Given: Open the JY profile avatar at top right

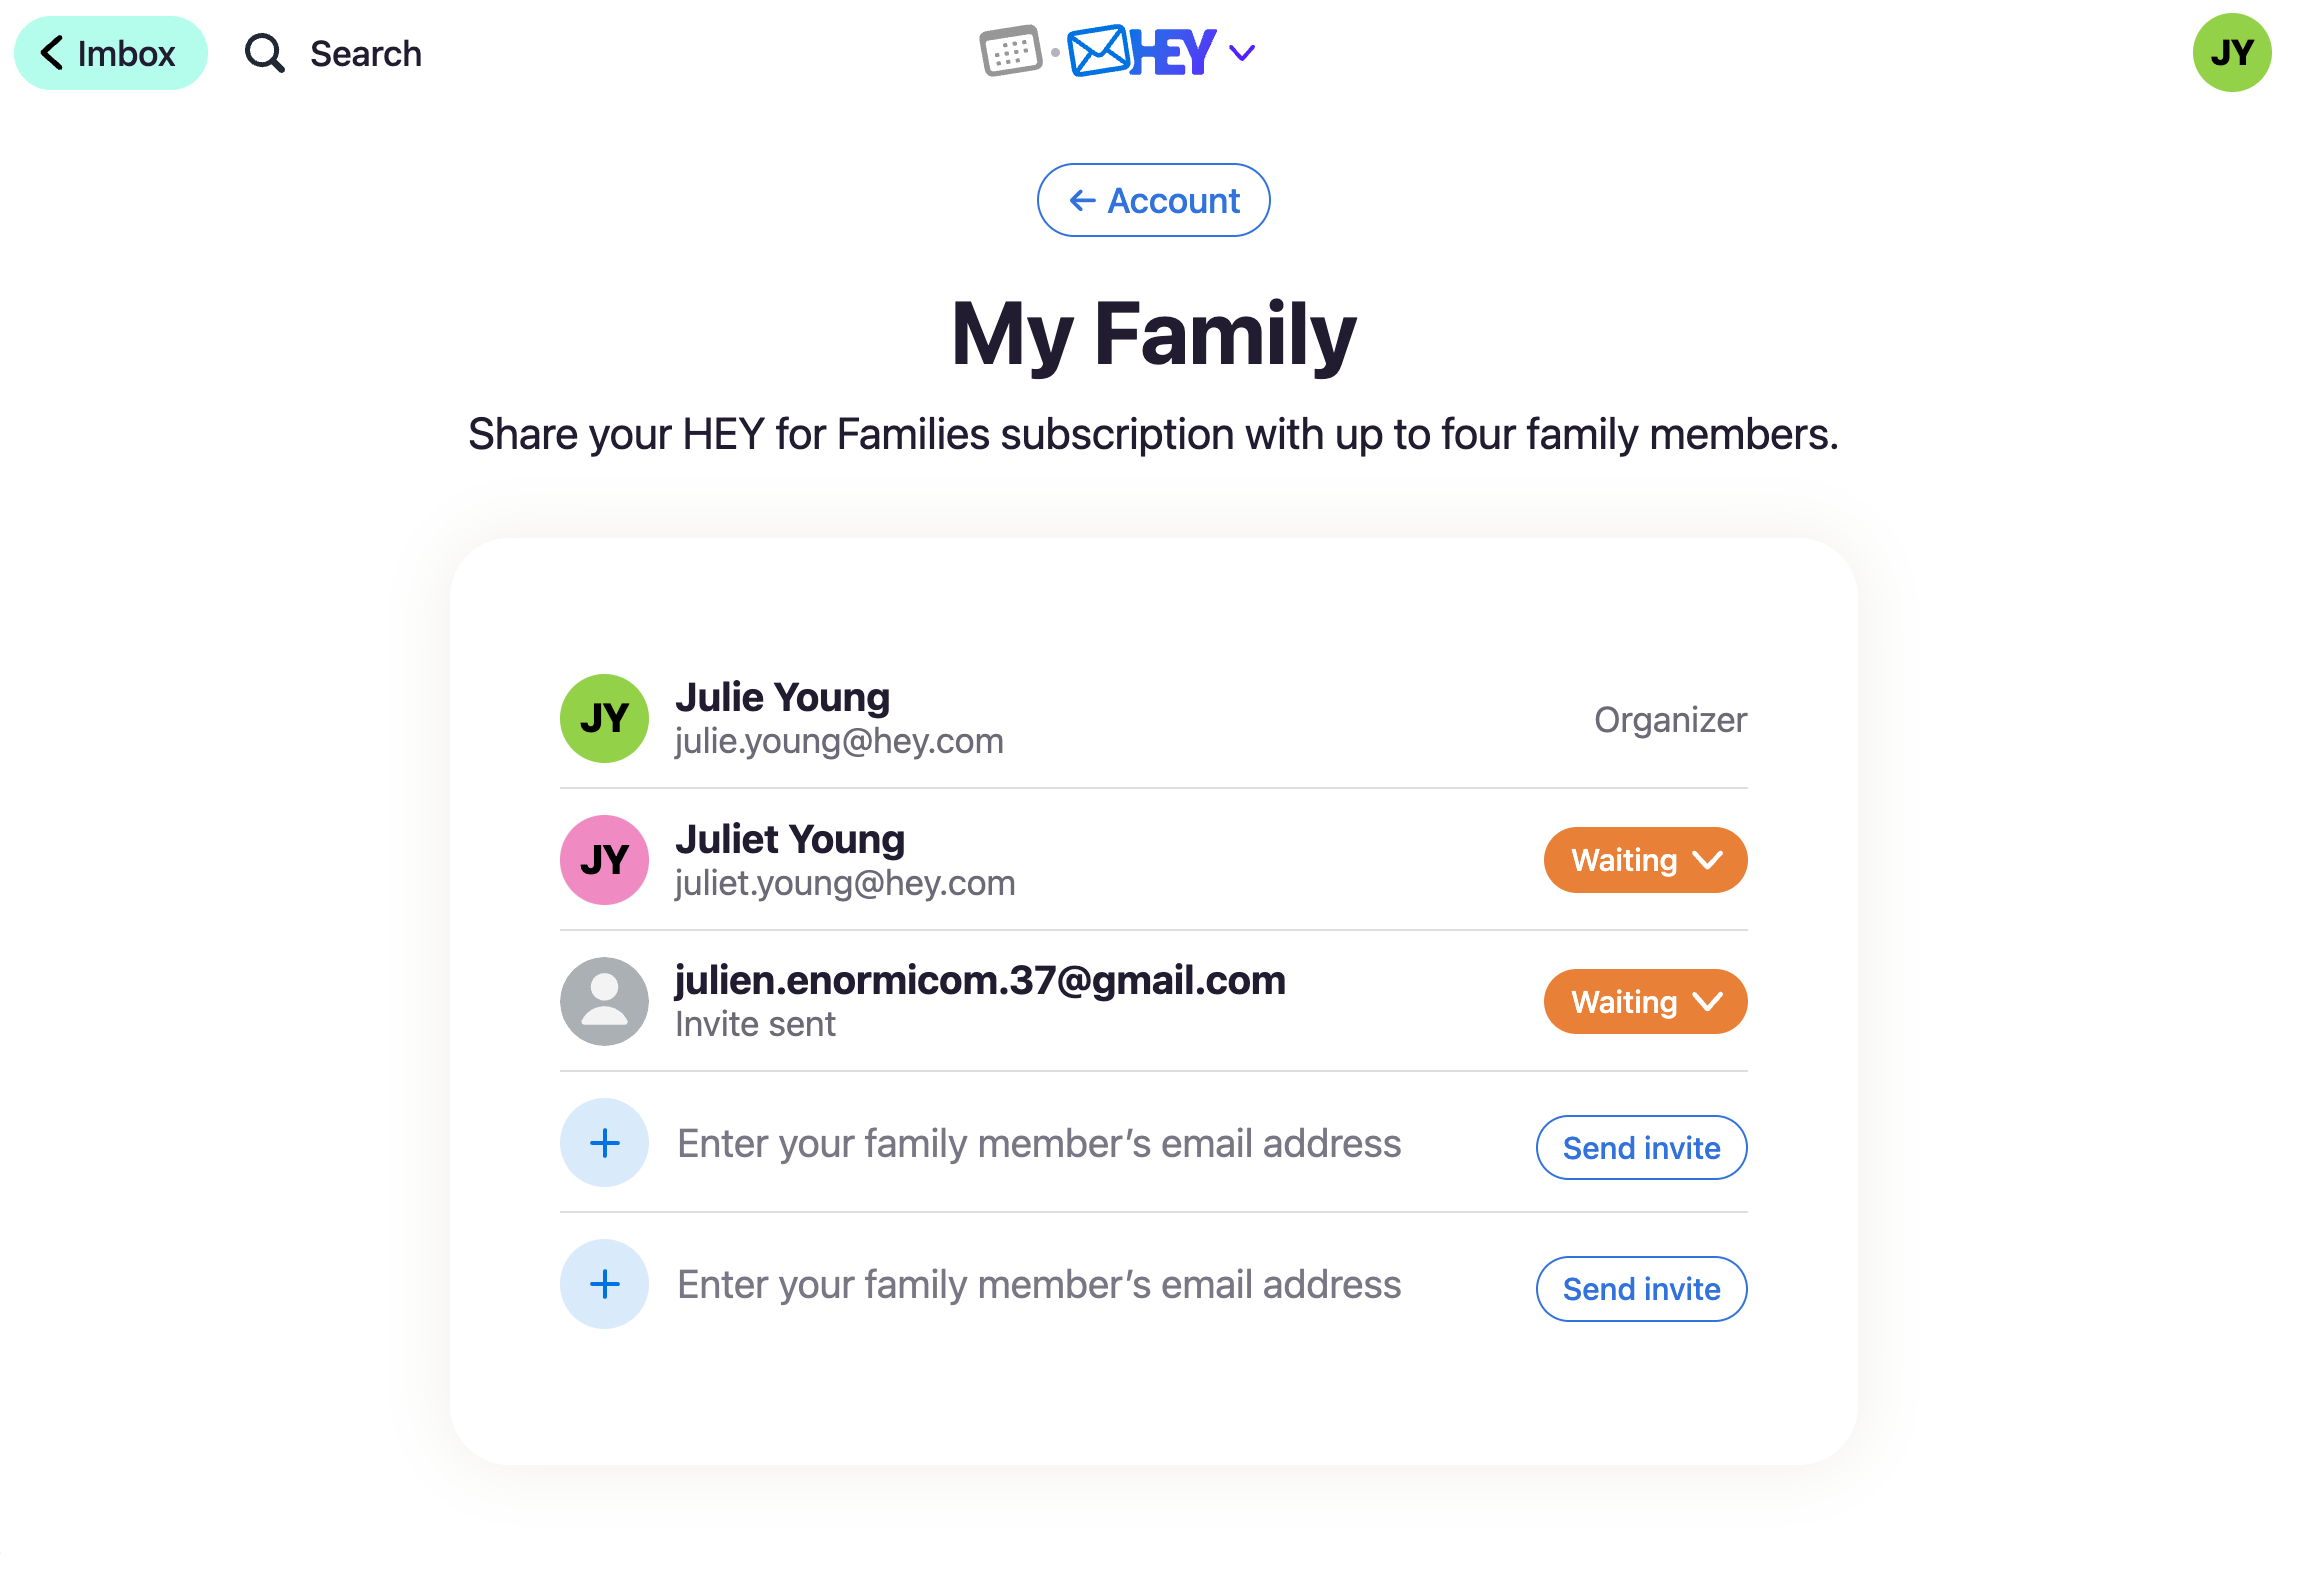Looking at the screenshot, I should [x=2232, y=53].
